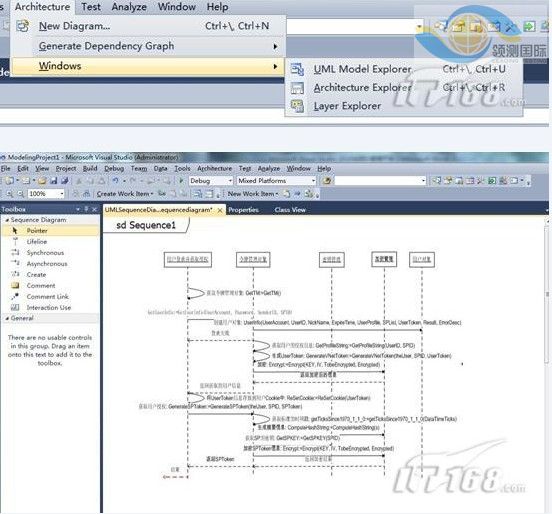Click the Layer Explorer menu icon
The width and height of the screenshot is (552, 514).
(x=297, y=106)
